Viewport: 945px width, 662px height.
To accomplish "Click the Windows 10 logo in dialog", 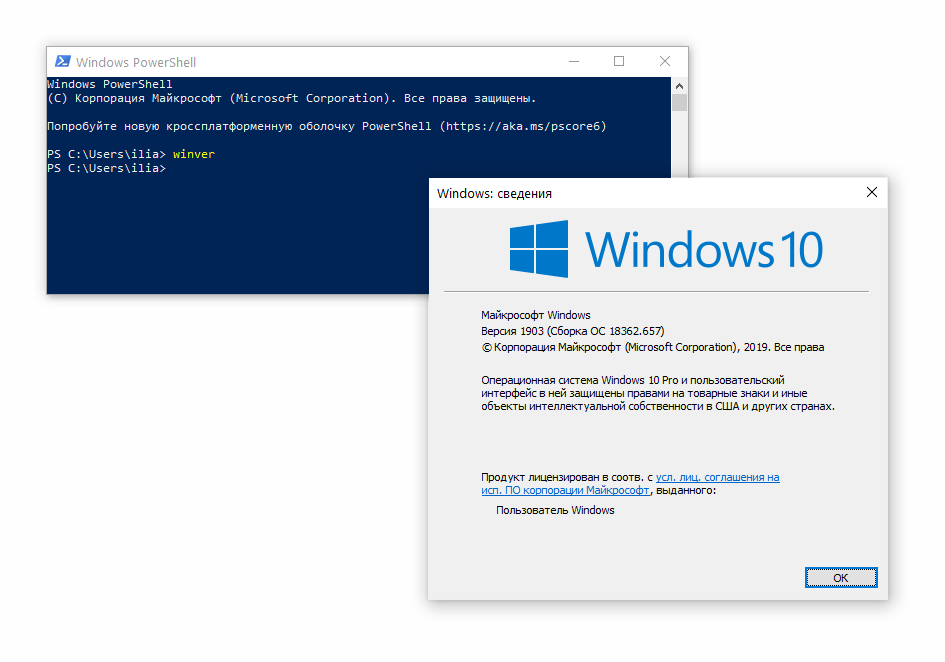I will 666,249.
